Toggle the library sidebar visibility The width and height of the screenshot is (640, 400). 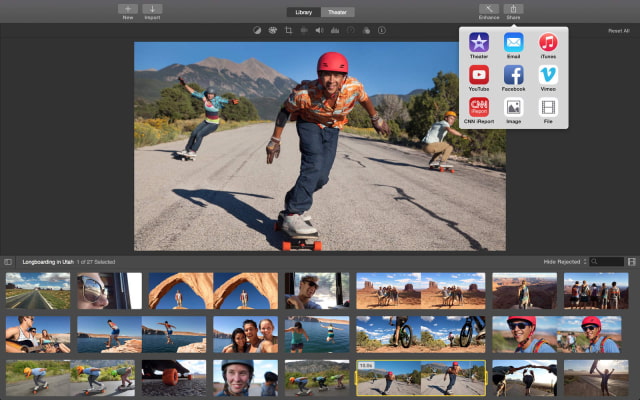(8, 261)
